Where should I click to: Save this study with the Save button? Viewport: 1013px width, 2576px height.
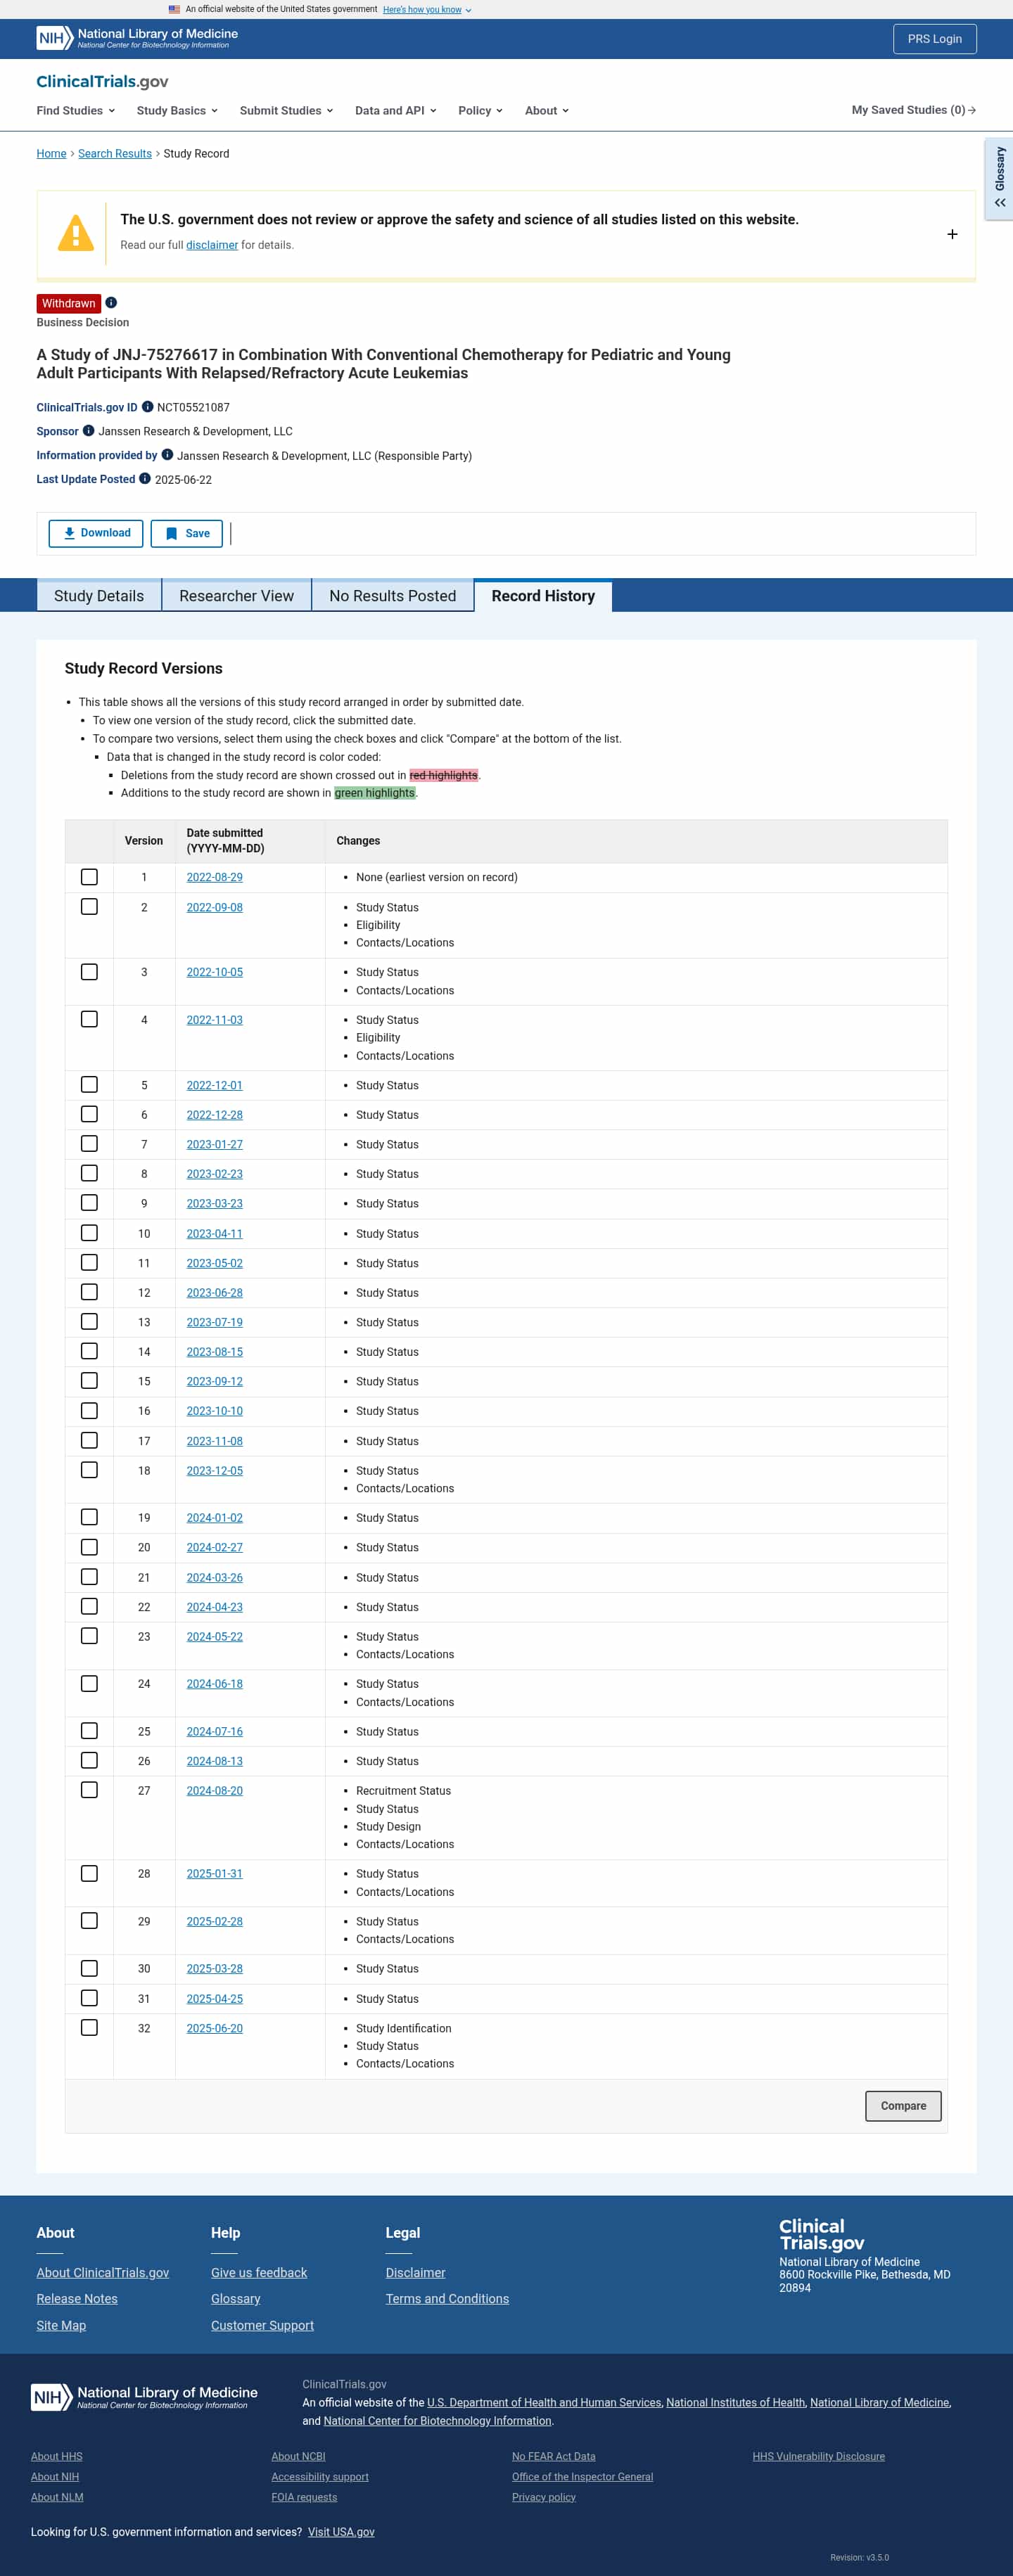[x=187, y=534]
